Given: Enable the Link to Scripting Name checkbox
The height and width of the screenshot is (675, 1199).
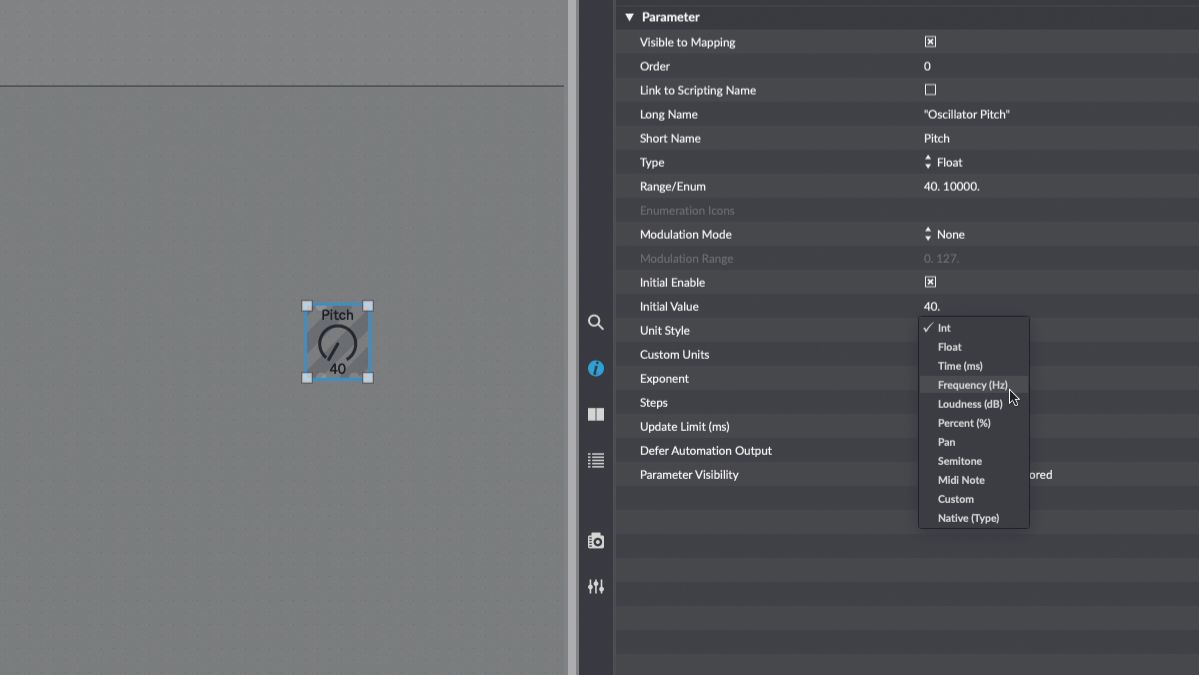Looking at the screenshot, I should (929, 89).
